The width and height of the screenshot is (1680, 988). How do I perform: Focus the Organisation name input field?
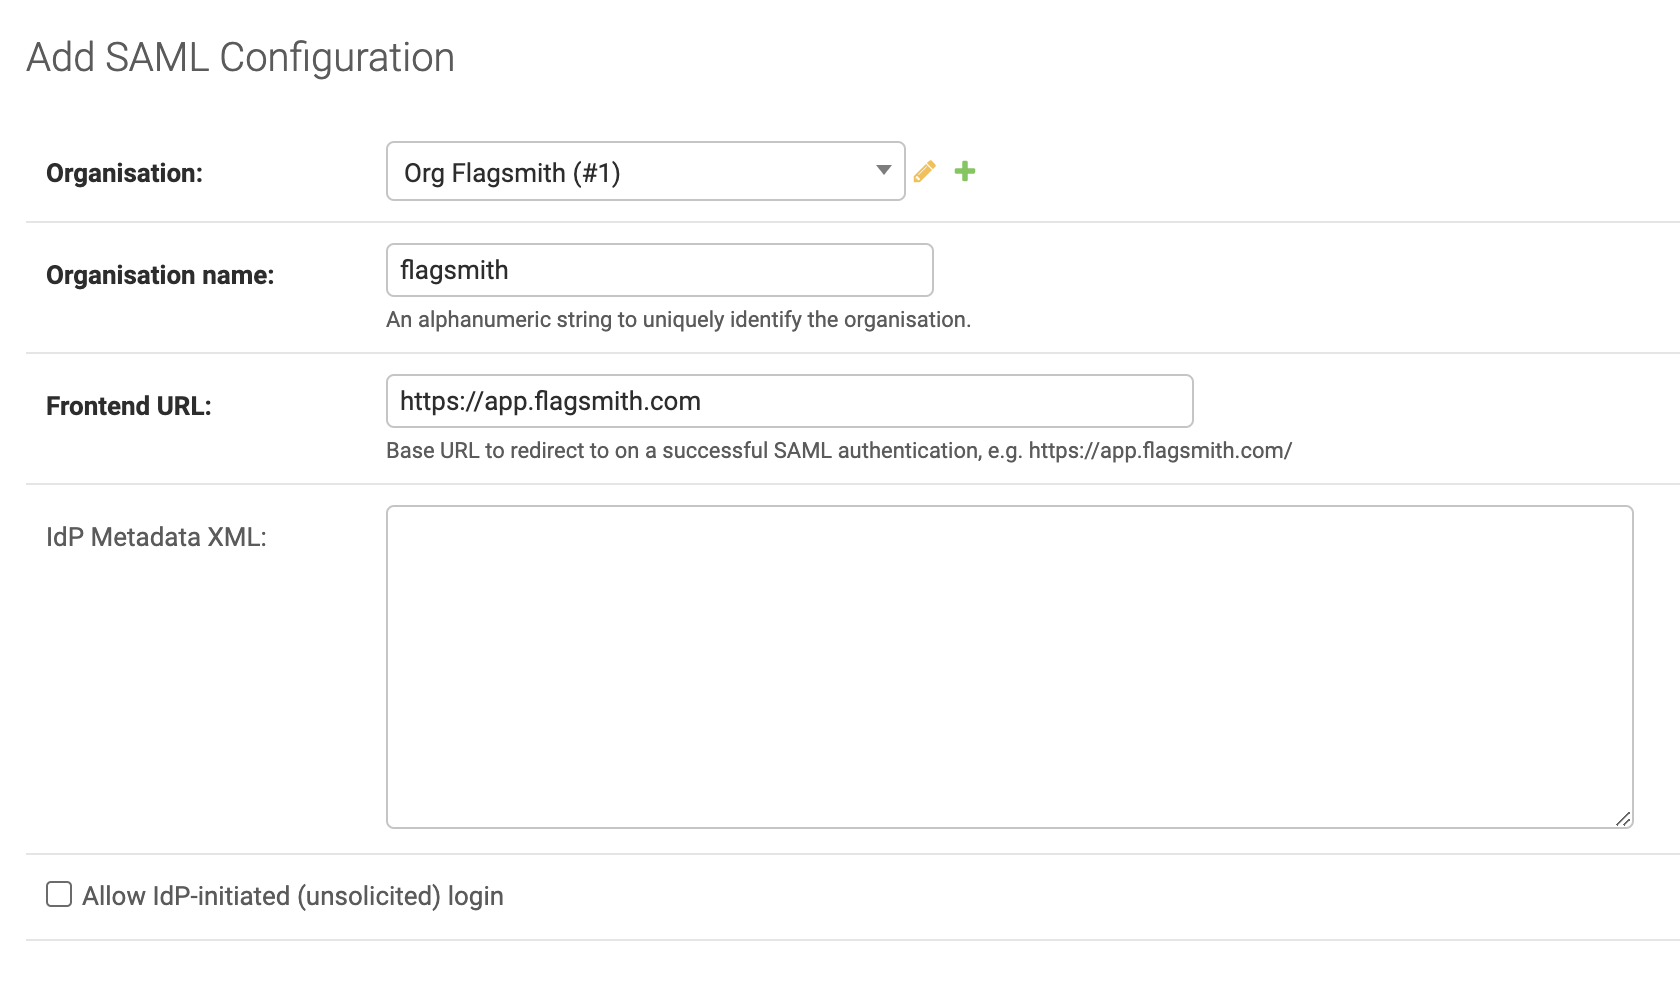coord(660,270)
